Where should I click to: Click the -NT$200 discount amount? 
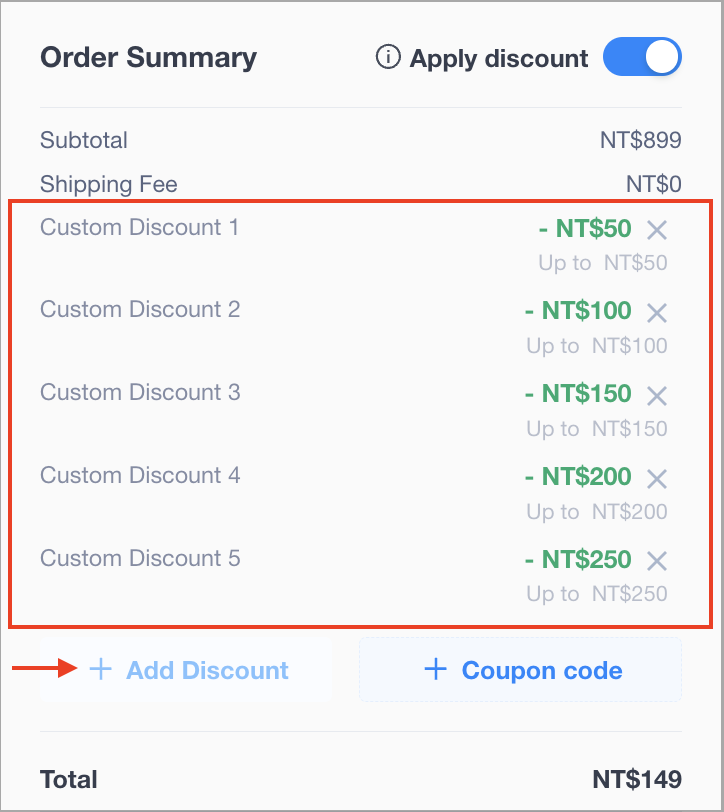578,476
